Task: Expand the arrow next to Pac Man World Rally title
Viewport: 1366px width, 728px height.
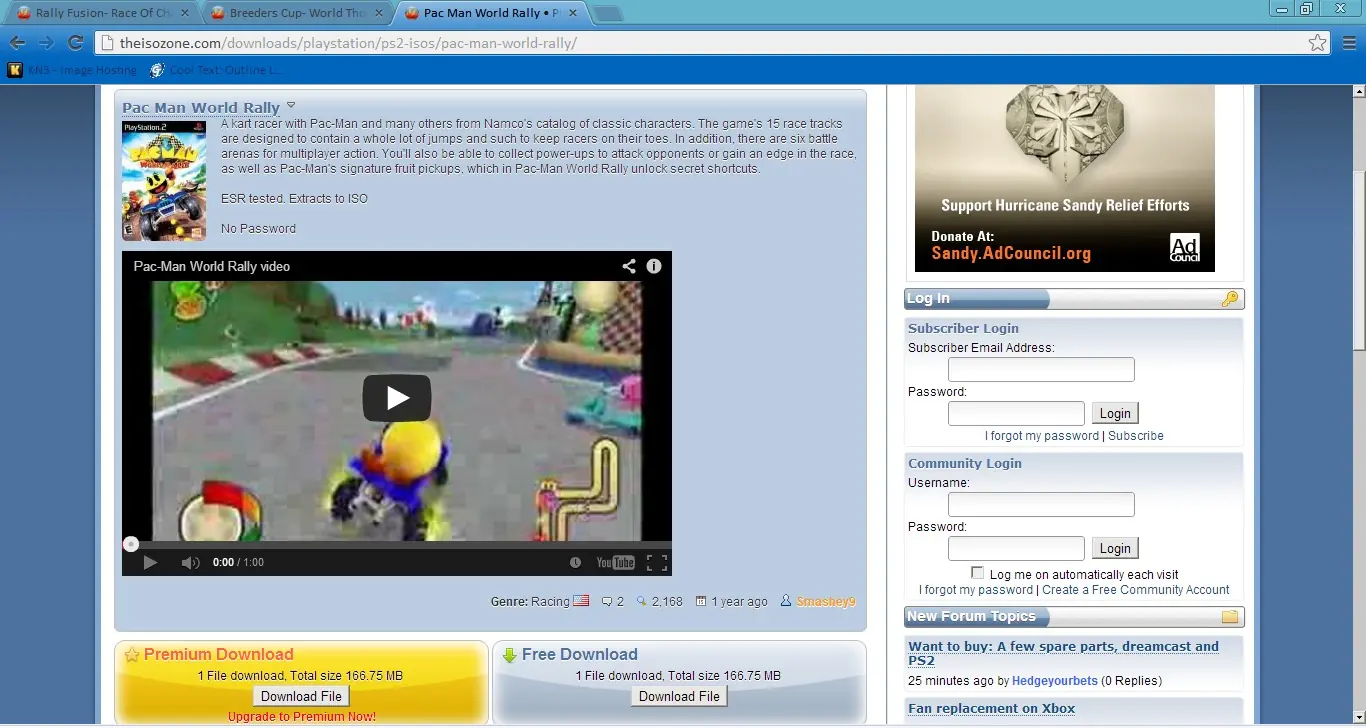Action: click(x=291, y=105)
